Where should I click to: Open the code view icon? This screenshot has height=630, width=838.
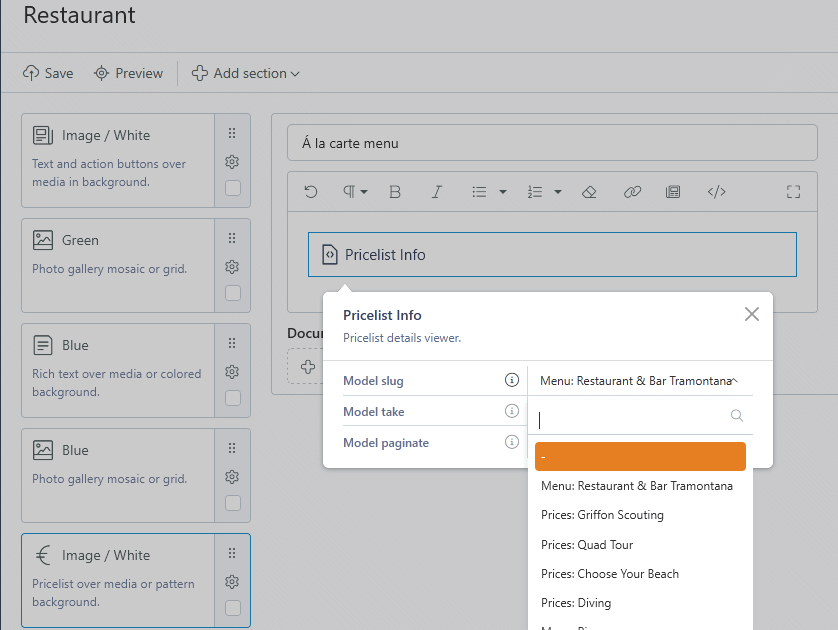click(716, 192)
